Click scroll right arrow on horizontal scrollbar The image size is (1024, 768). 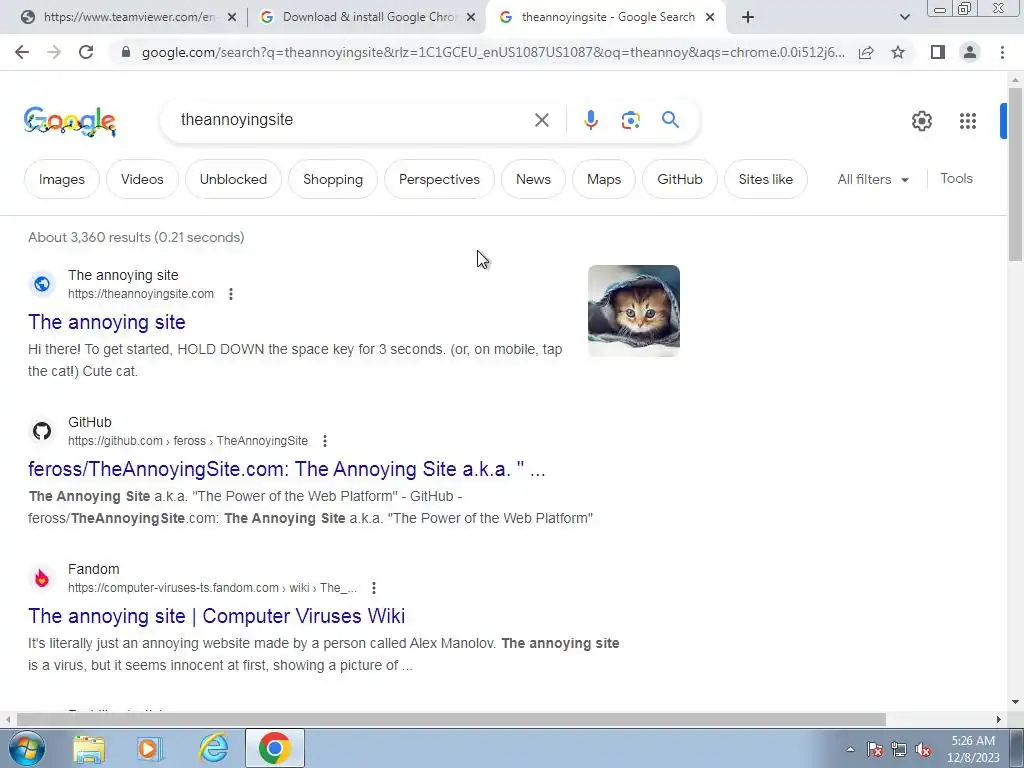coord(999,720)
